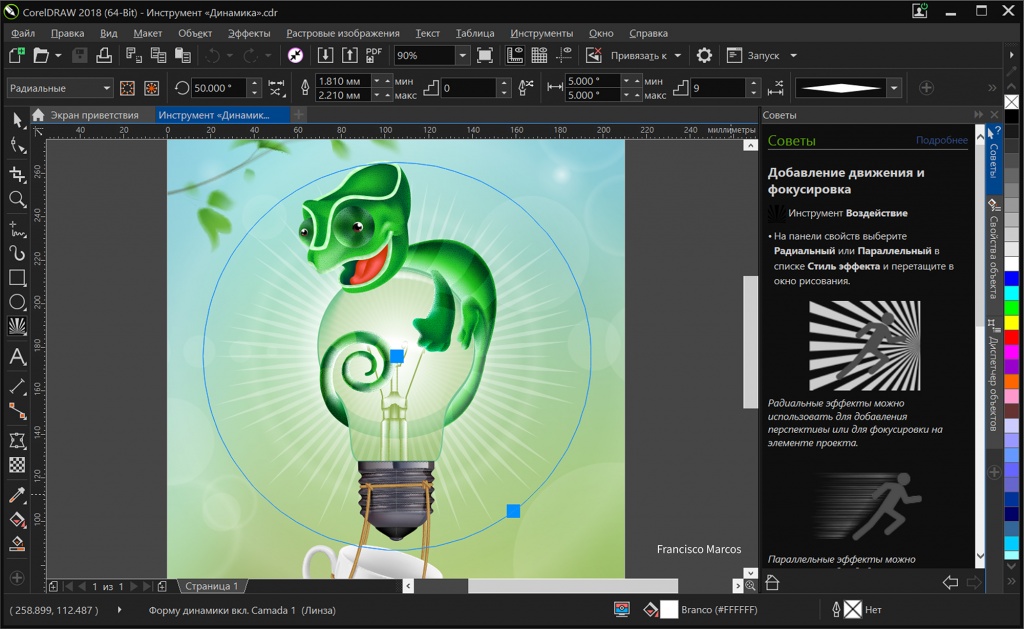Screen dimensions: 1024x629
Task: Toggle full-screen preview
Action: coord(485,56)
